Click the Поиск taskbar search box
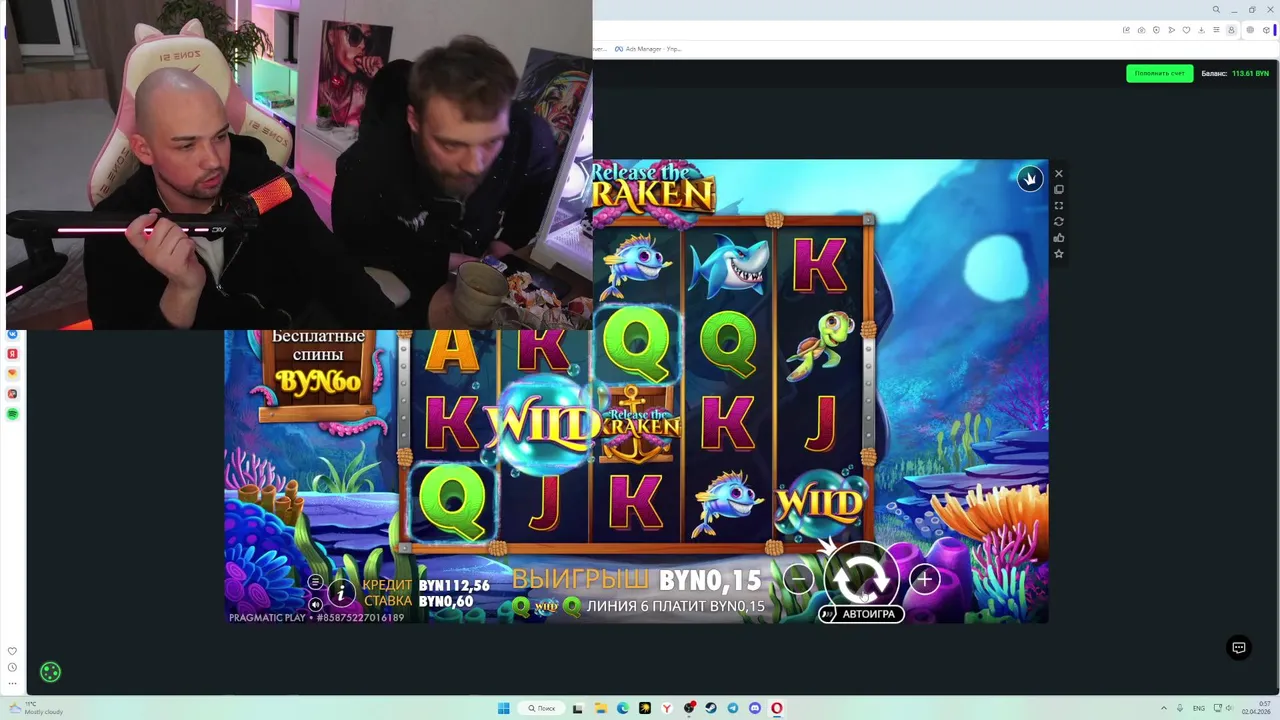The height and width of the screenshot is (720, 1280). coord(541,708)
